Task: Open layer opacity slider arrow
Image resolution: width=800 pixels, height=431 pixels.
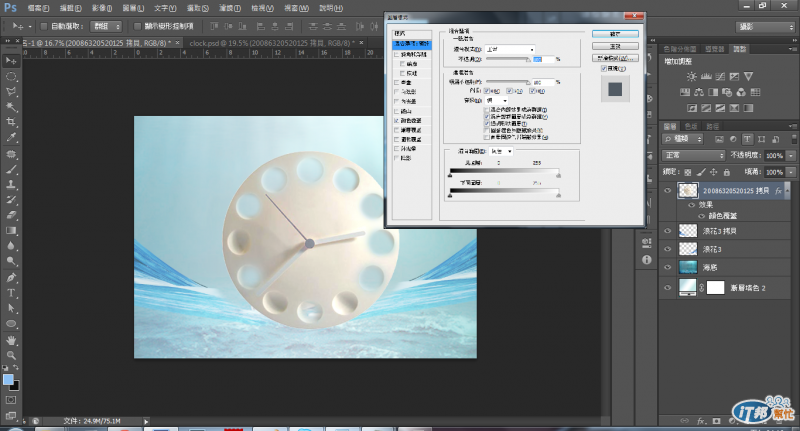Action: tap(791, 155)
